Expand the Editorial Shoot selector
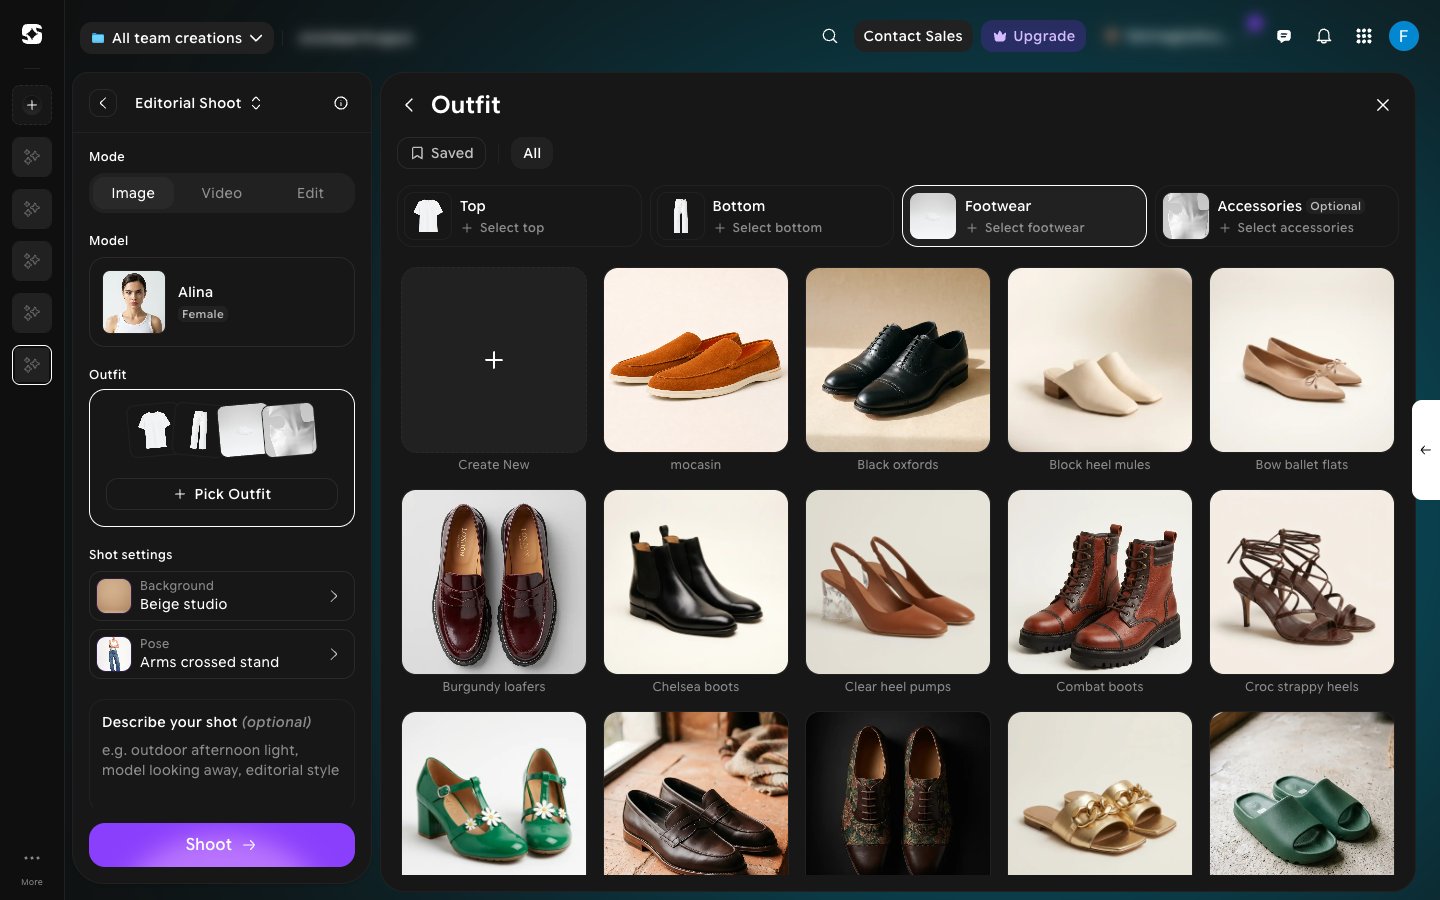The image size is (1440, 900). (198, 103)
